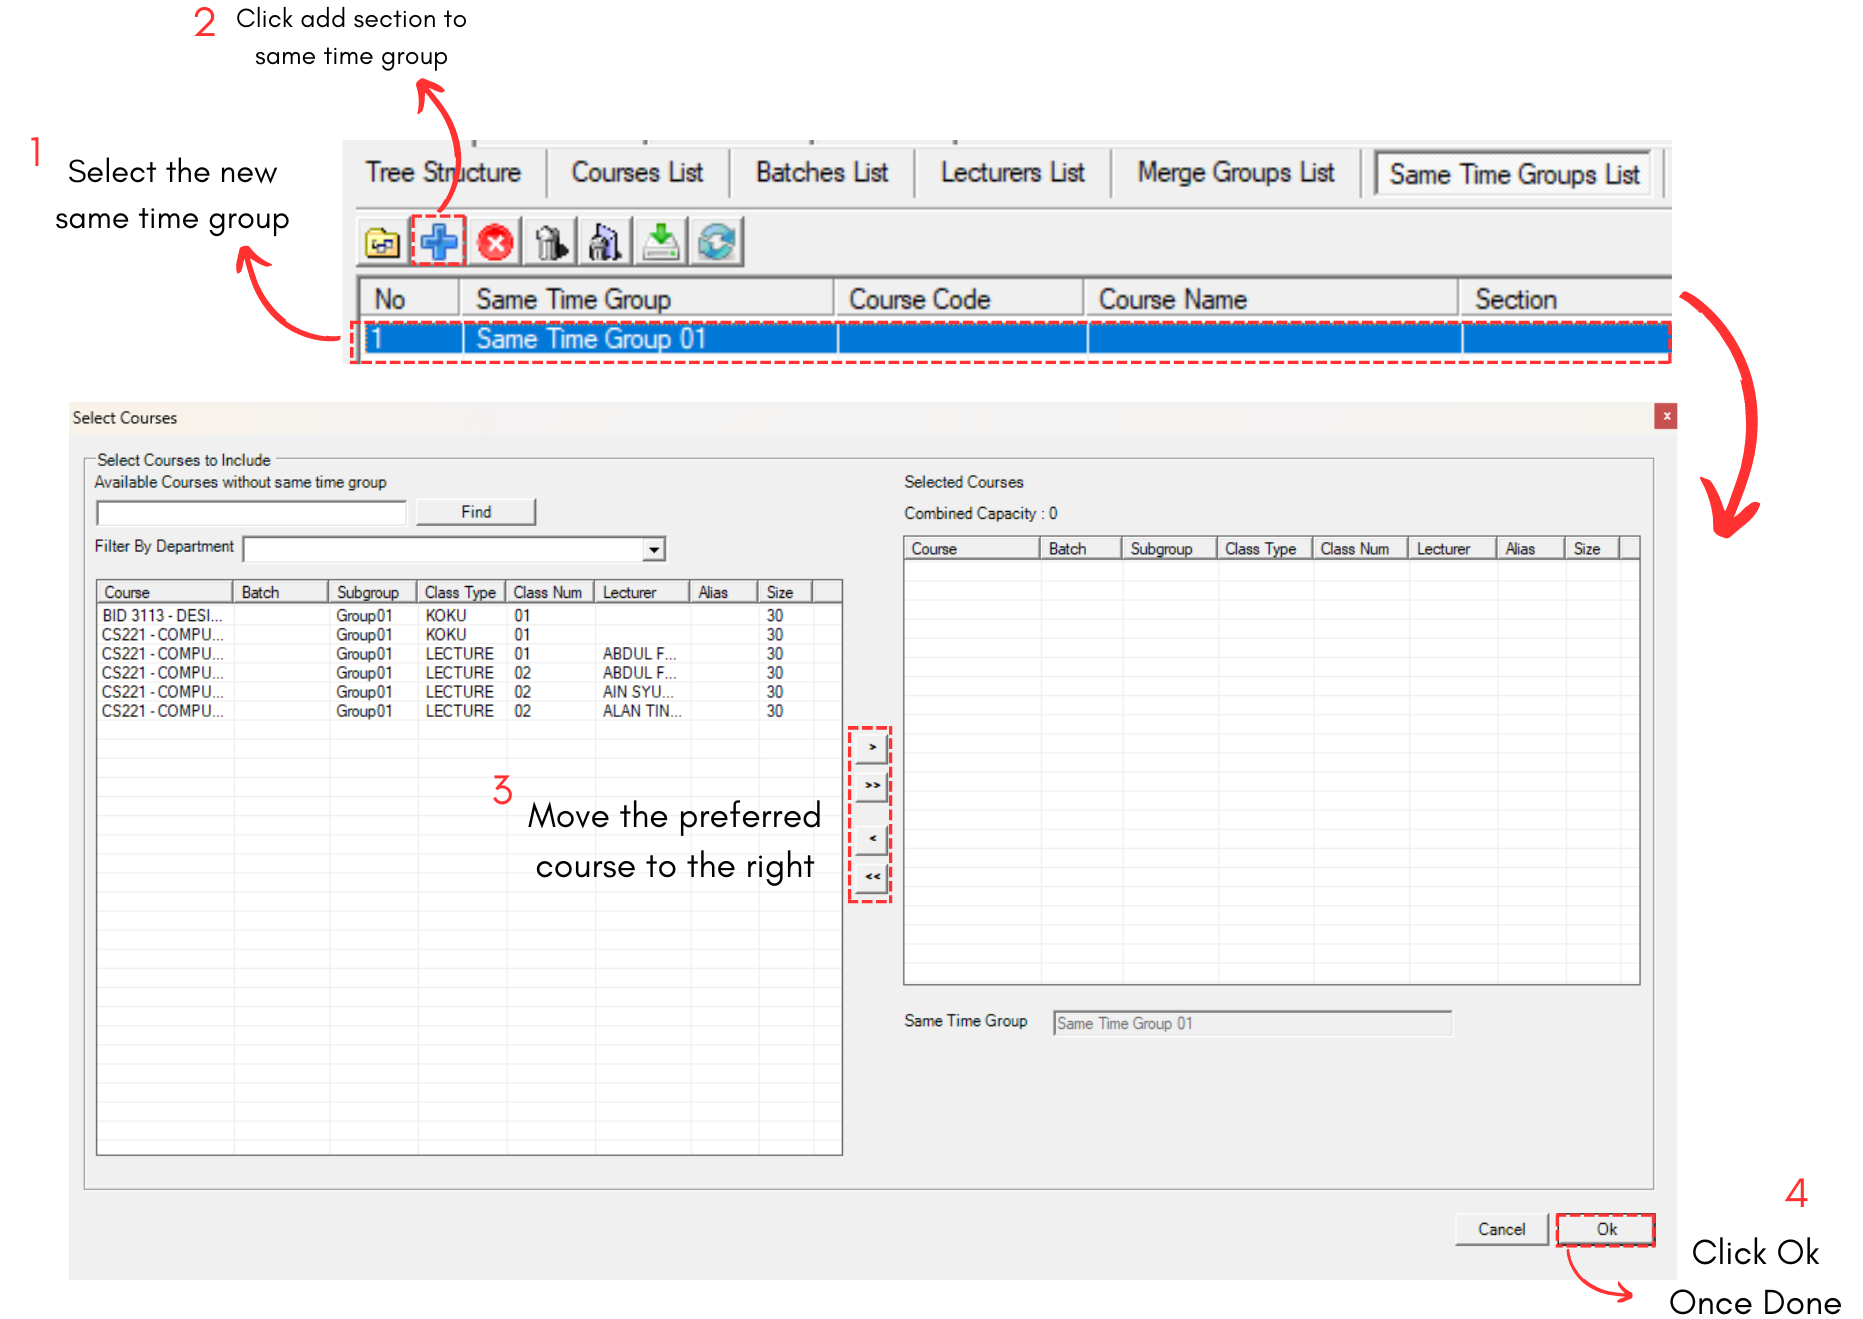Image resolution: width=1863 pixels, height=1319 pixels.
Task: Click the double right arrow move-all button
Action: (872, 785)
